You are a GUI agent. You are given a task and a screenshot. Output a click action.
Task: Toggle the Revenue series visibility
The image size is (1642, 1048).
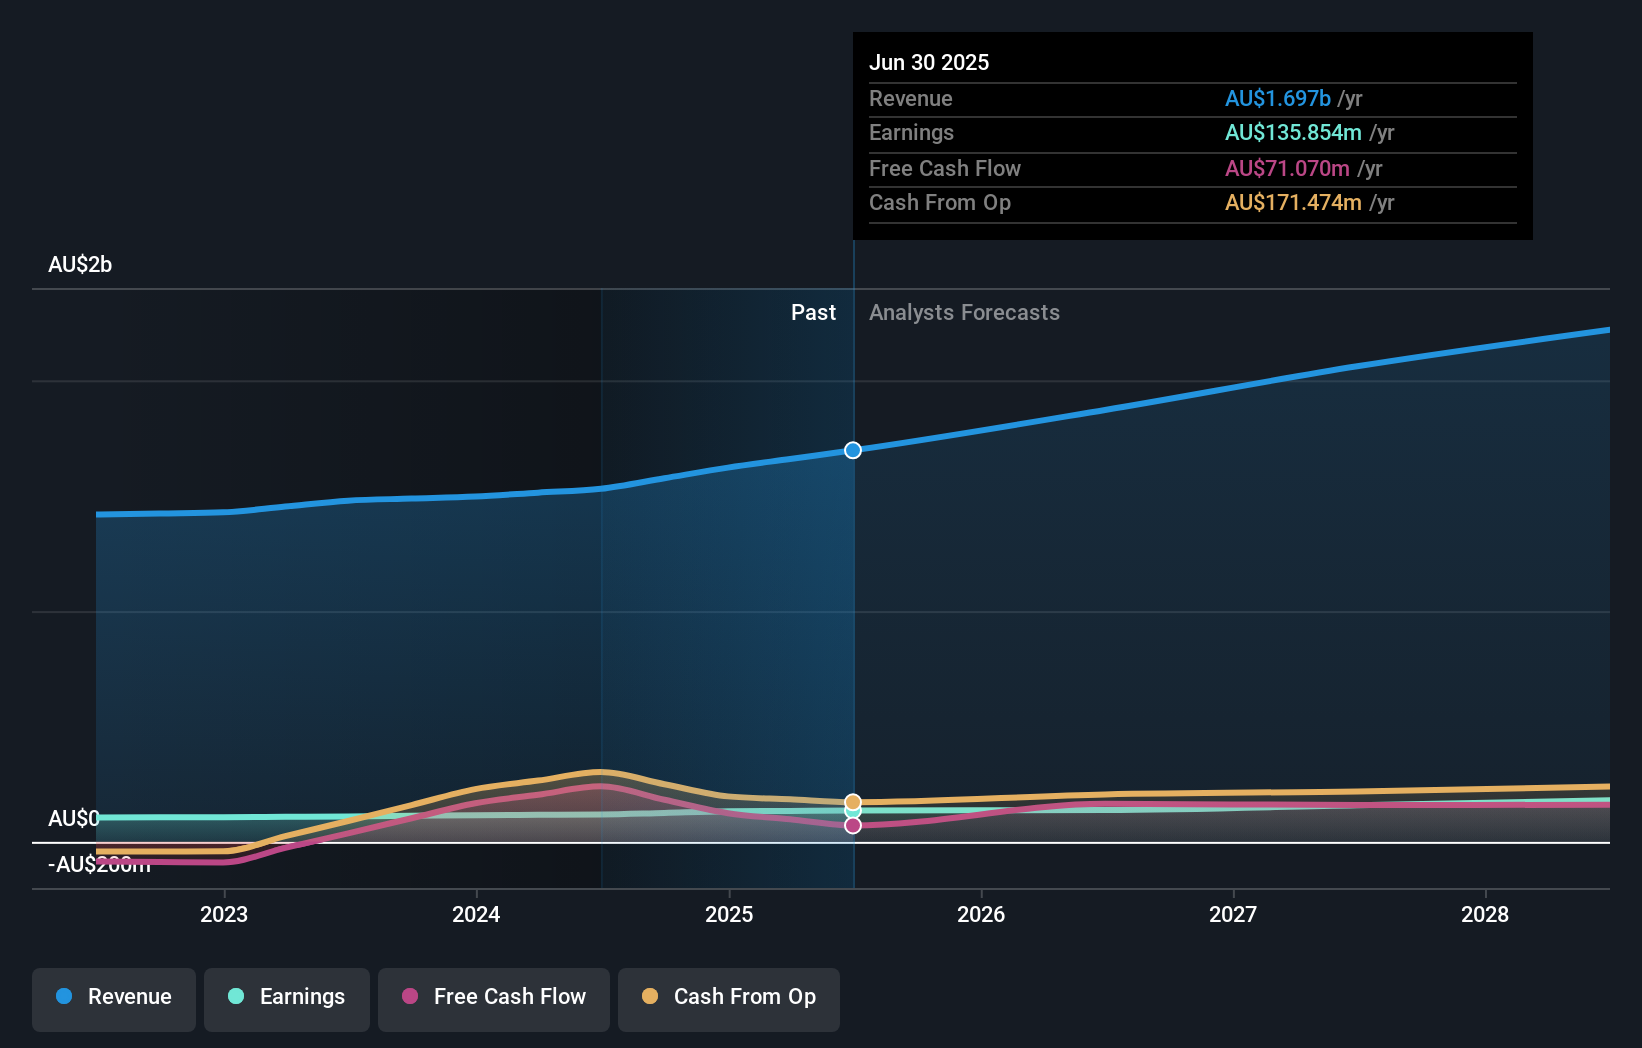click(x=113, y=997)
